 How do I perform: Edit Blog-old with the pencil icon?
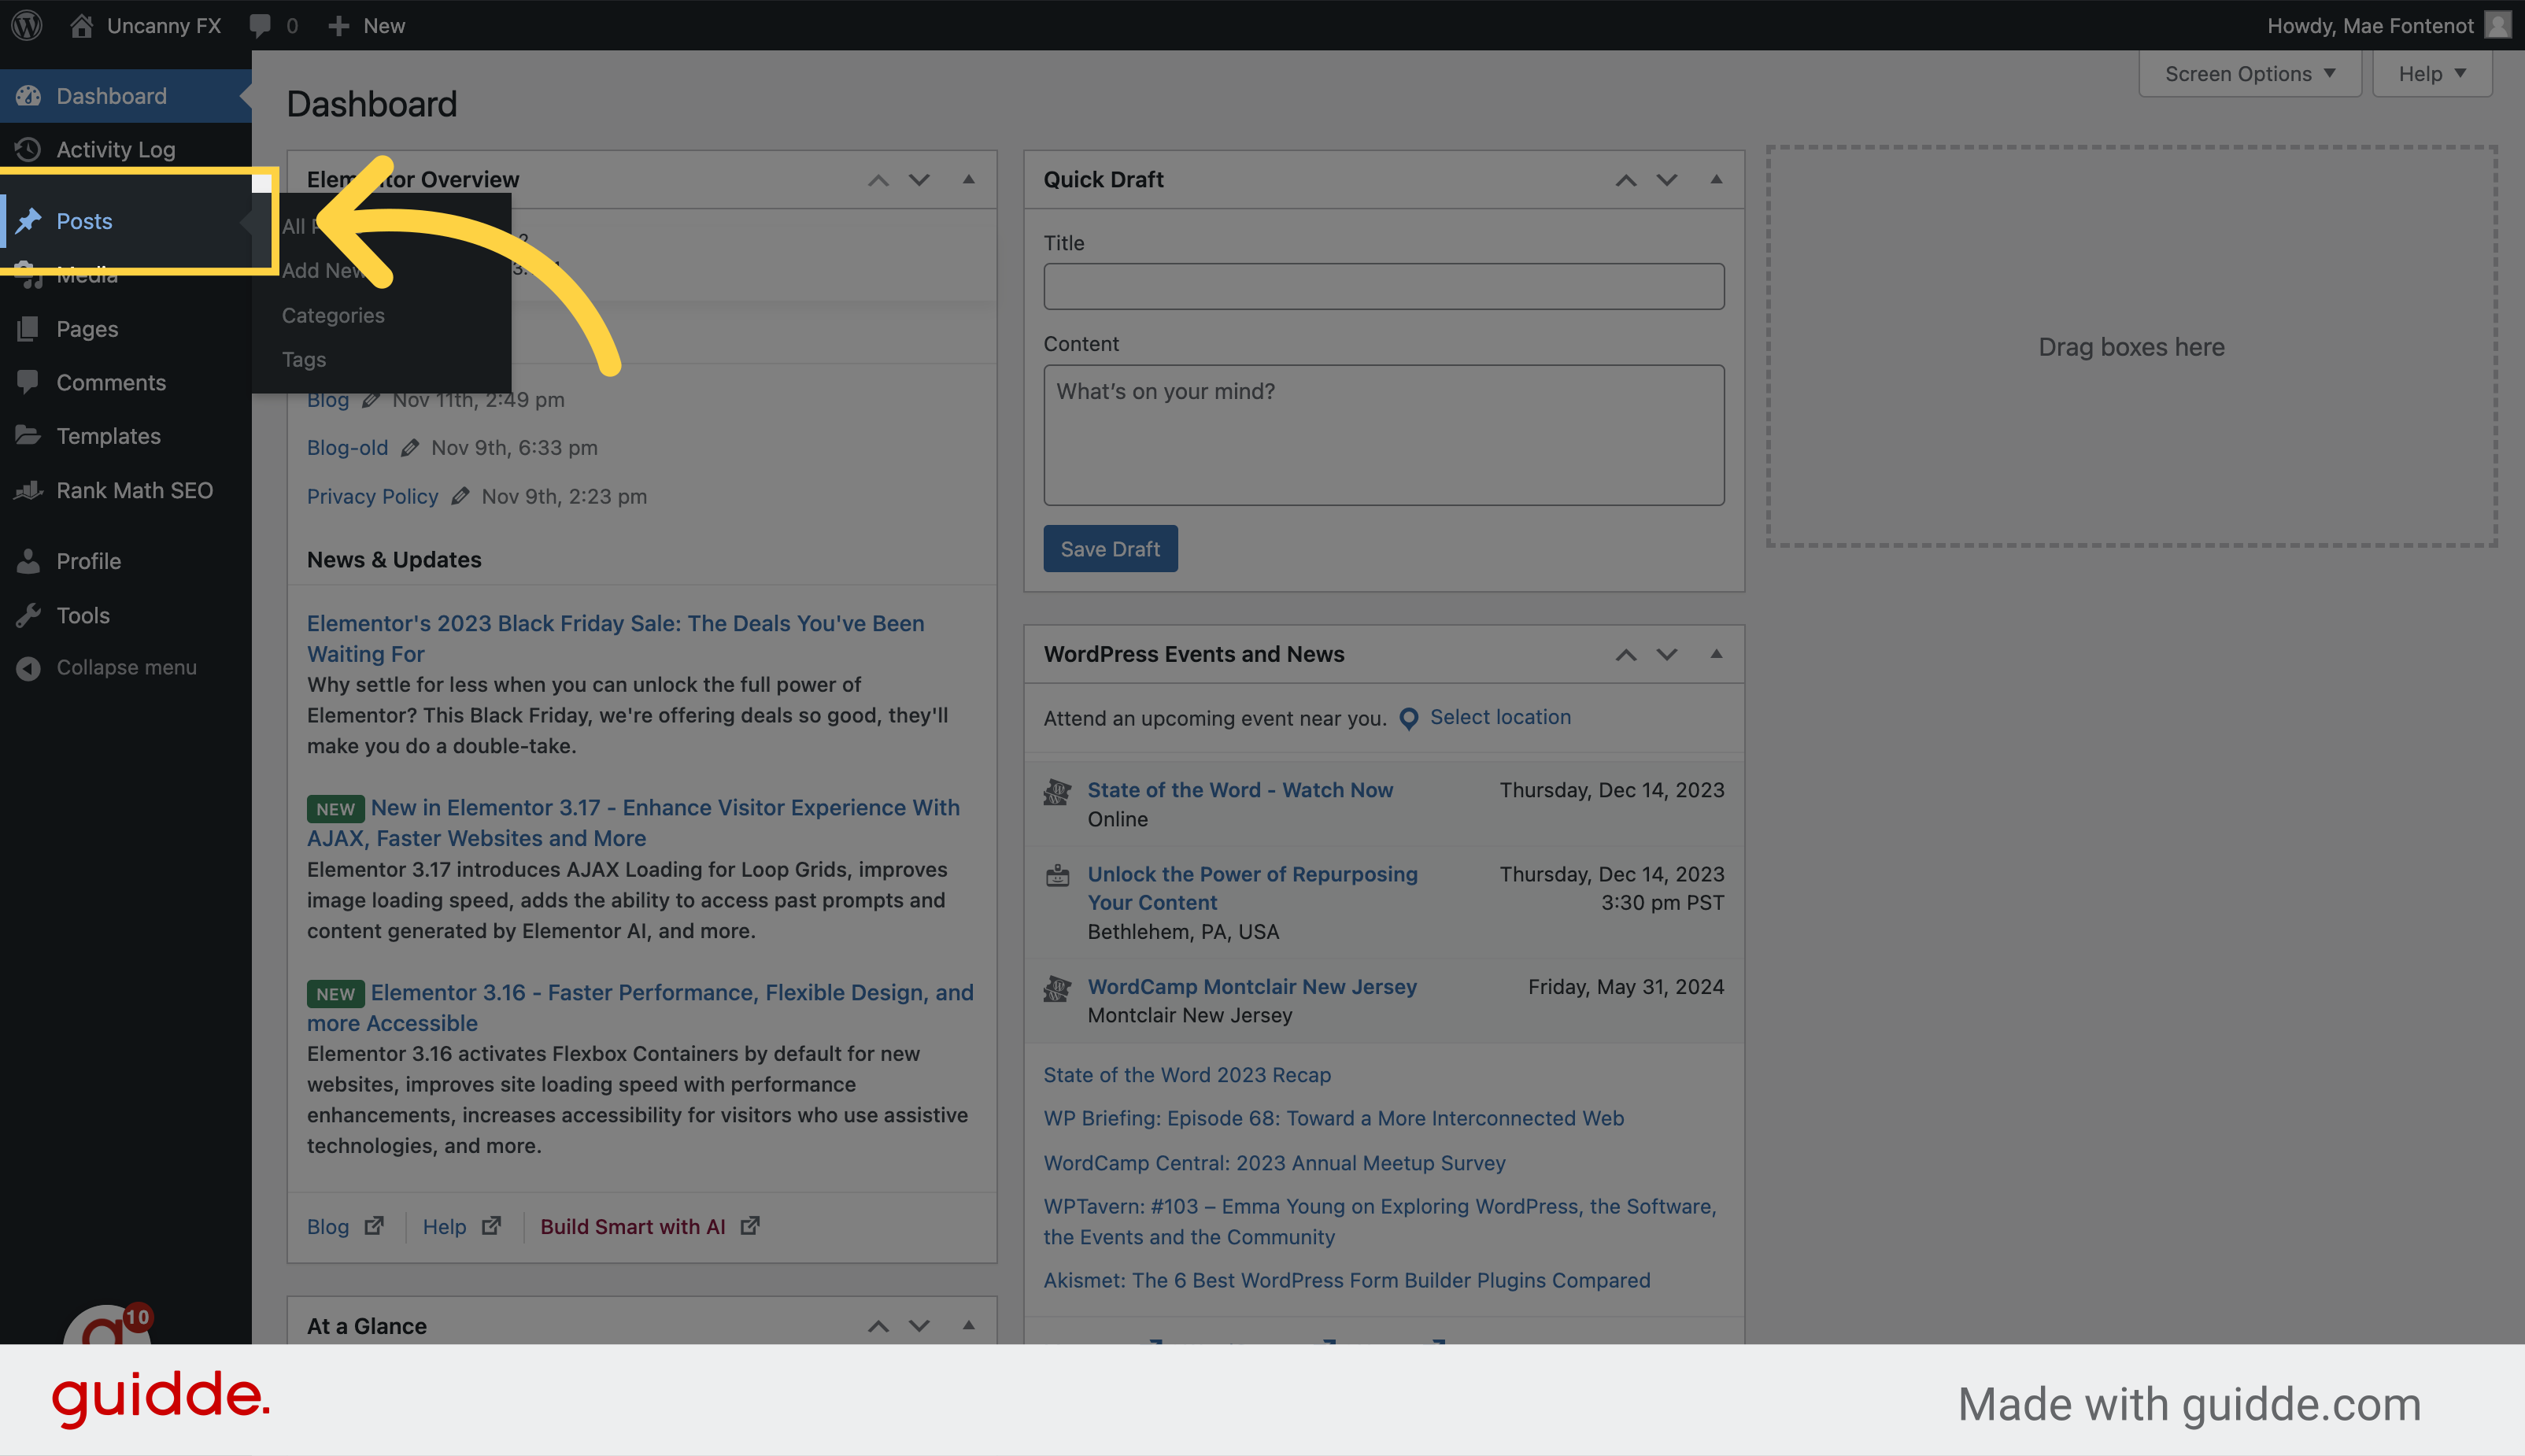[x=410, y=448]
